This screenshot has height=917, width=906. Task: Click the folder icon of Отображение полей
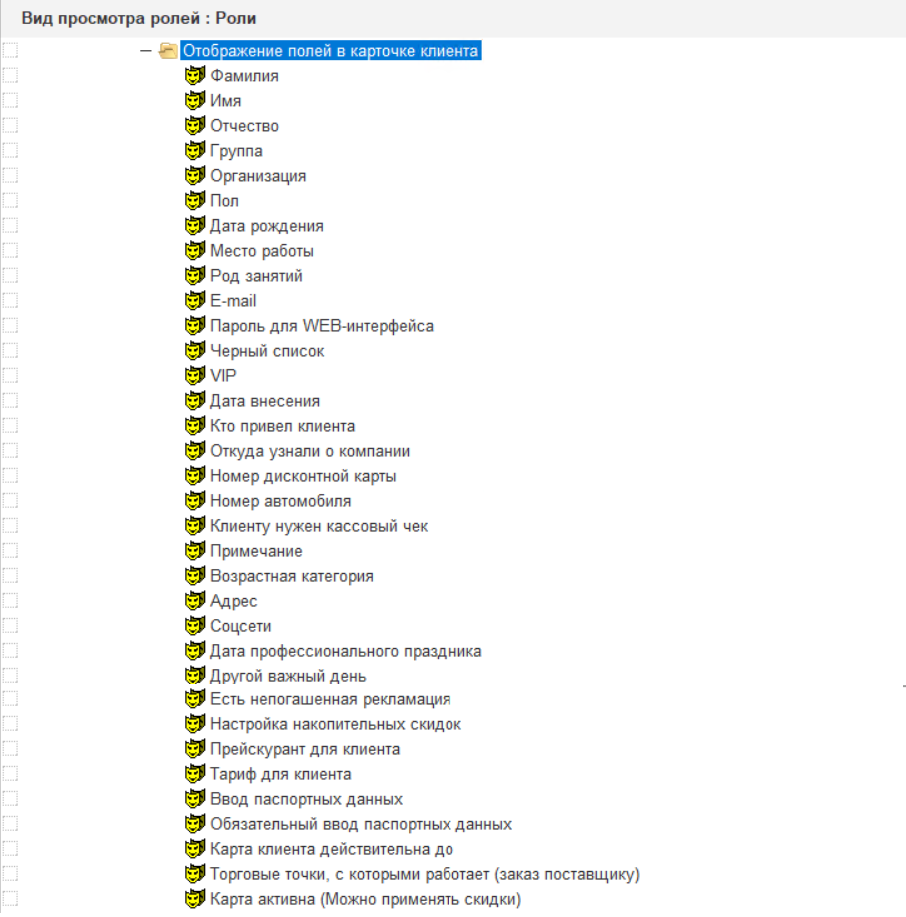(x=169, y=51)
